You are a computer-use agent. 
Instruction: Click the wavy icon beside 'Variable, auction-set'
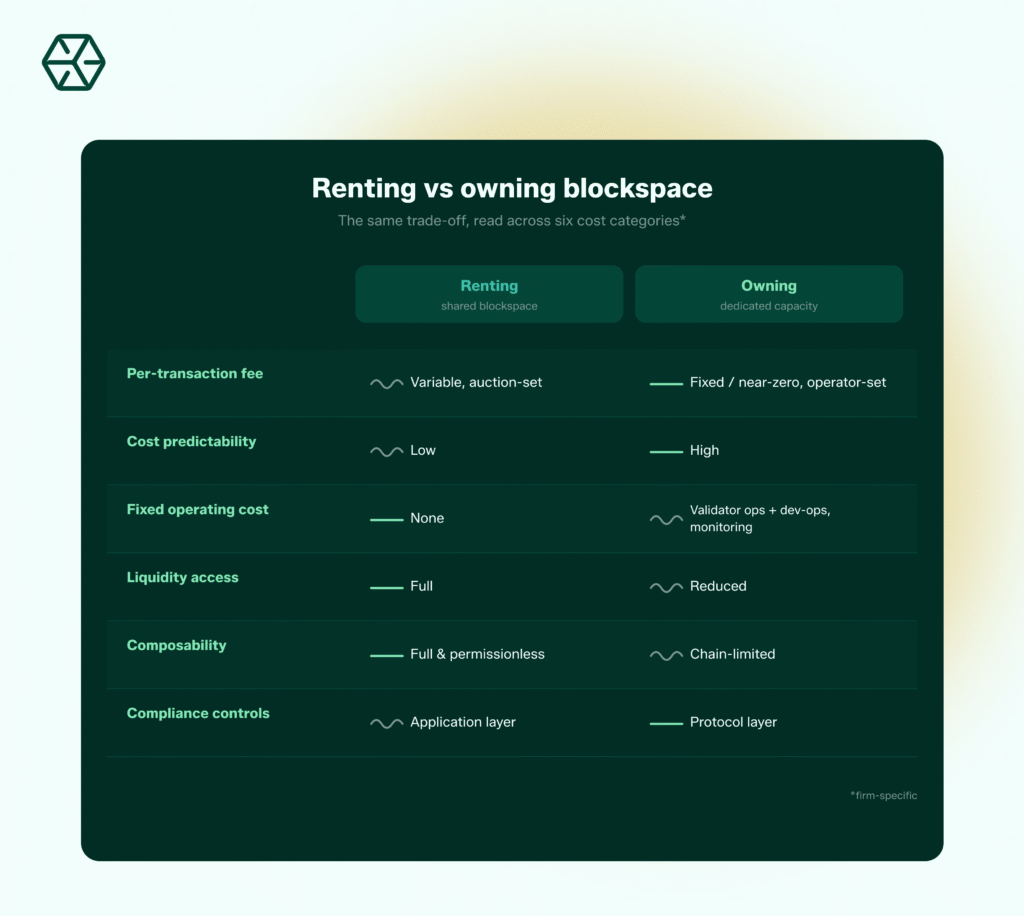click(387, 383)
